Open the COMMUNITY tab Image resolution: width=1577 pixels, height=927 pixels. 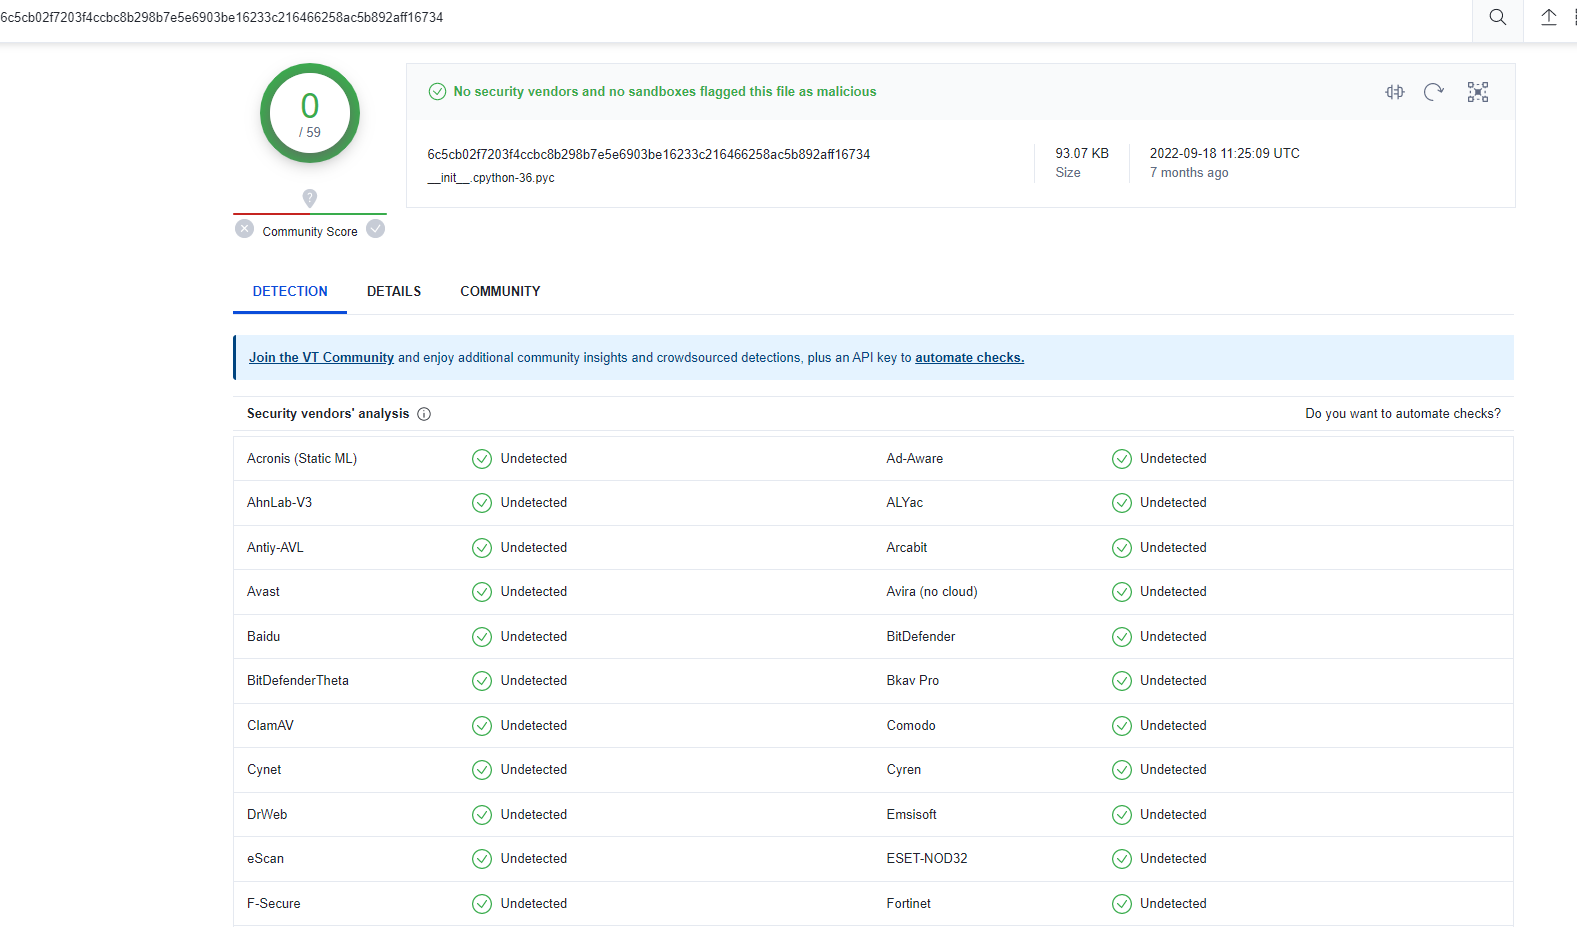pos(500,291)
